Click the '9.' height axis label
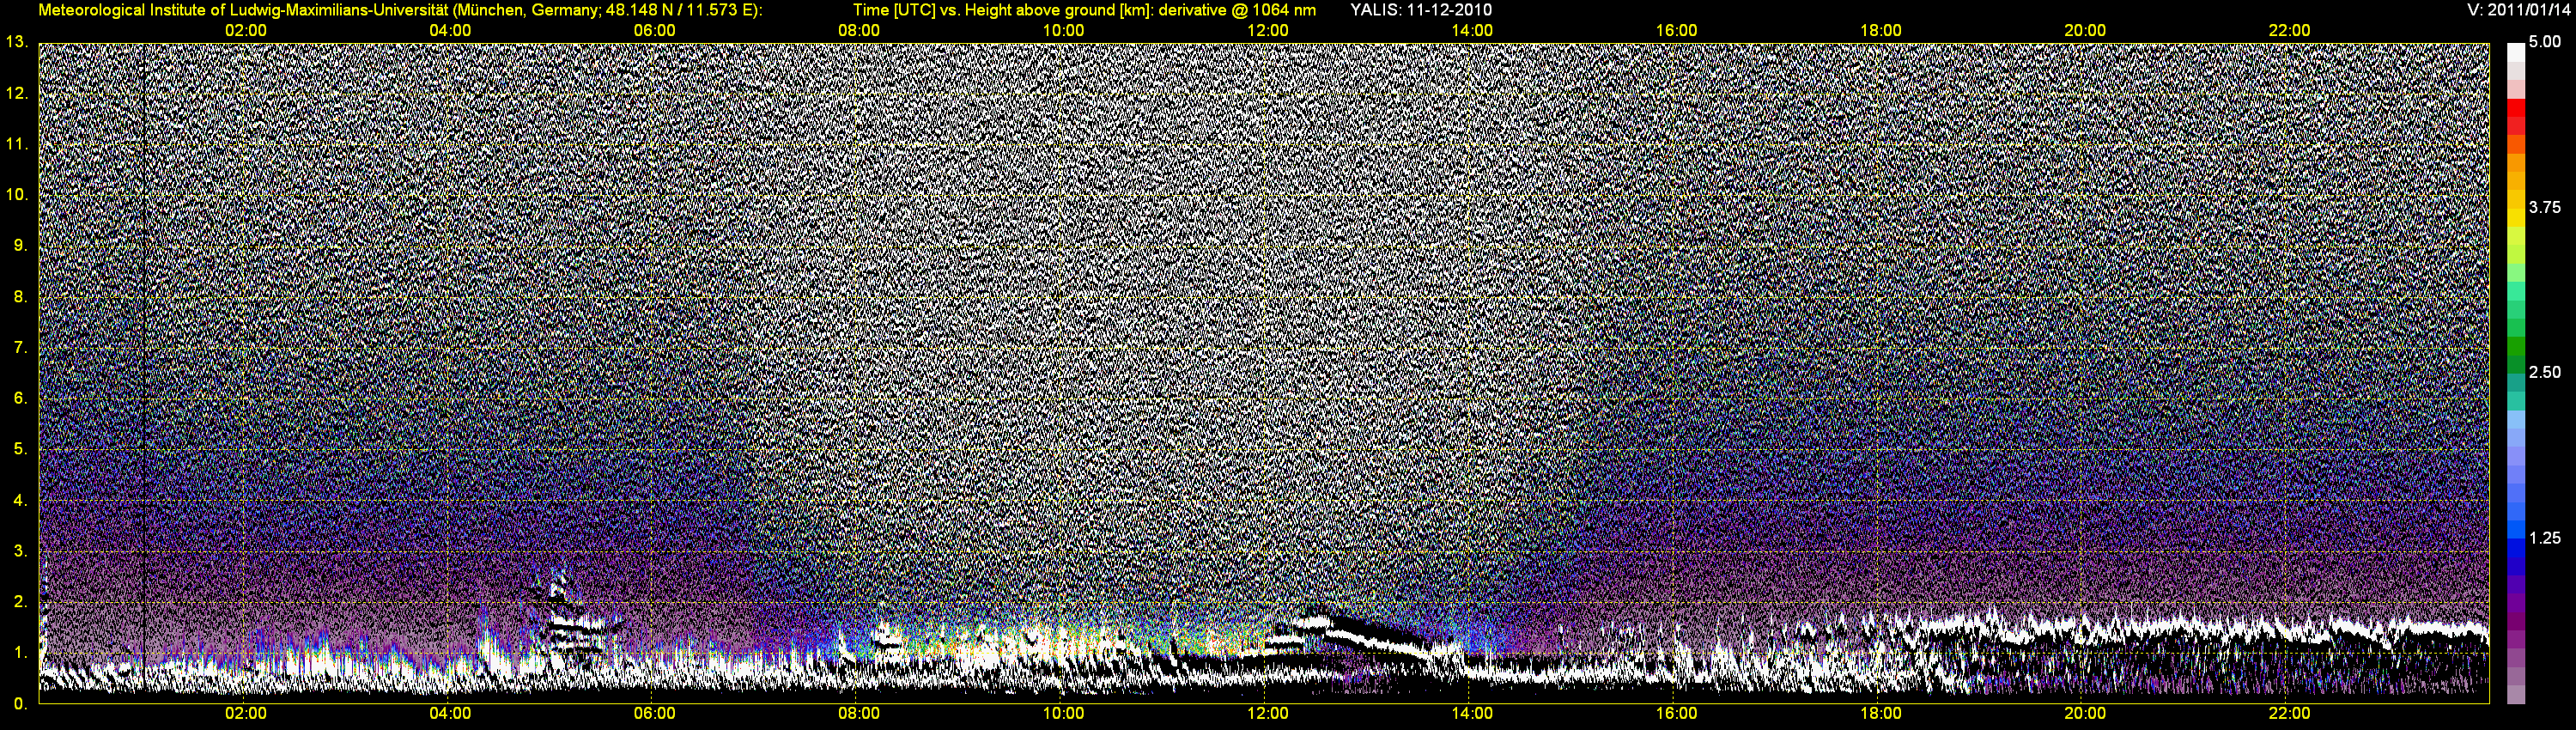Image resolution: width=2576 pixels, height=730 pixels. 21,245
